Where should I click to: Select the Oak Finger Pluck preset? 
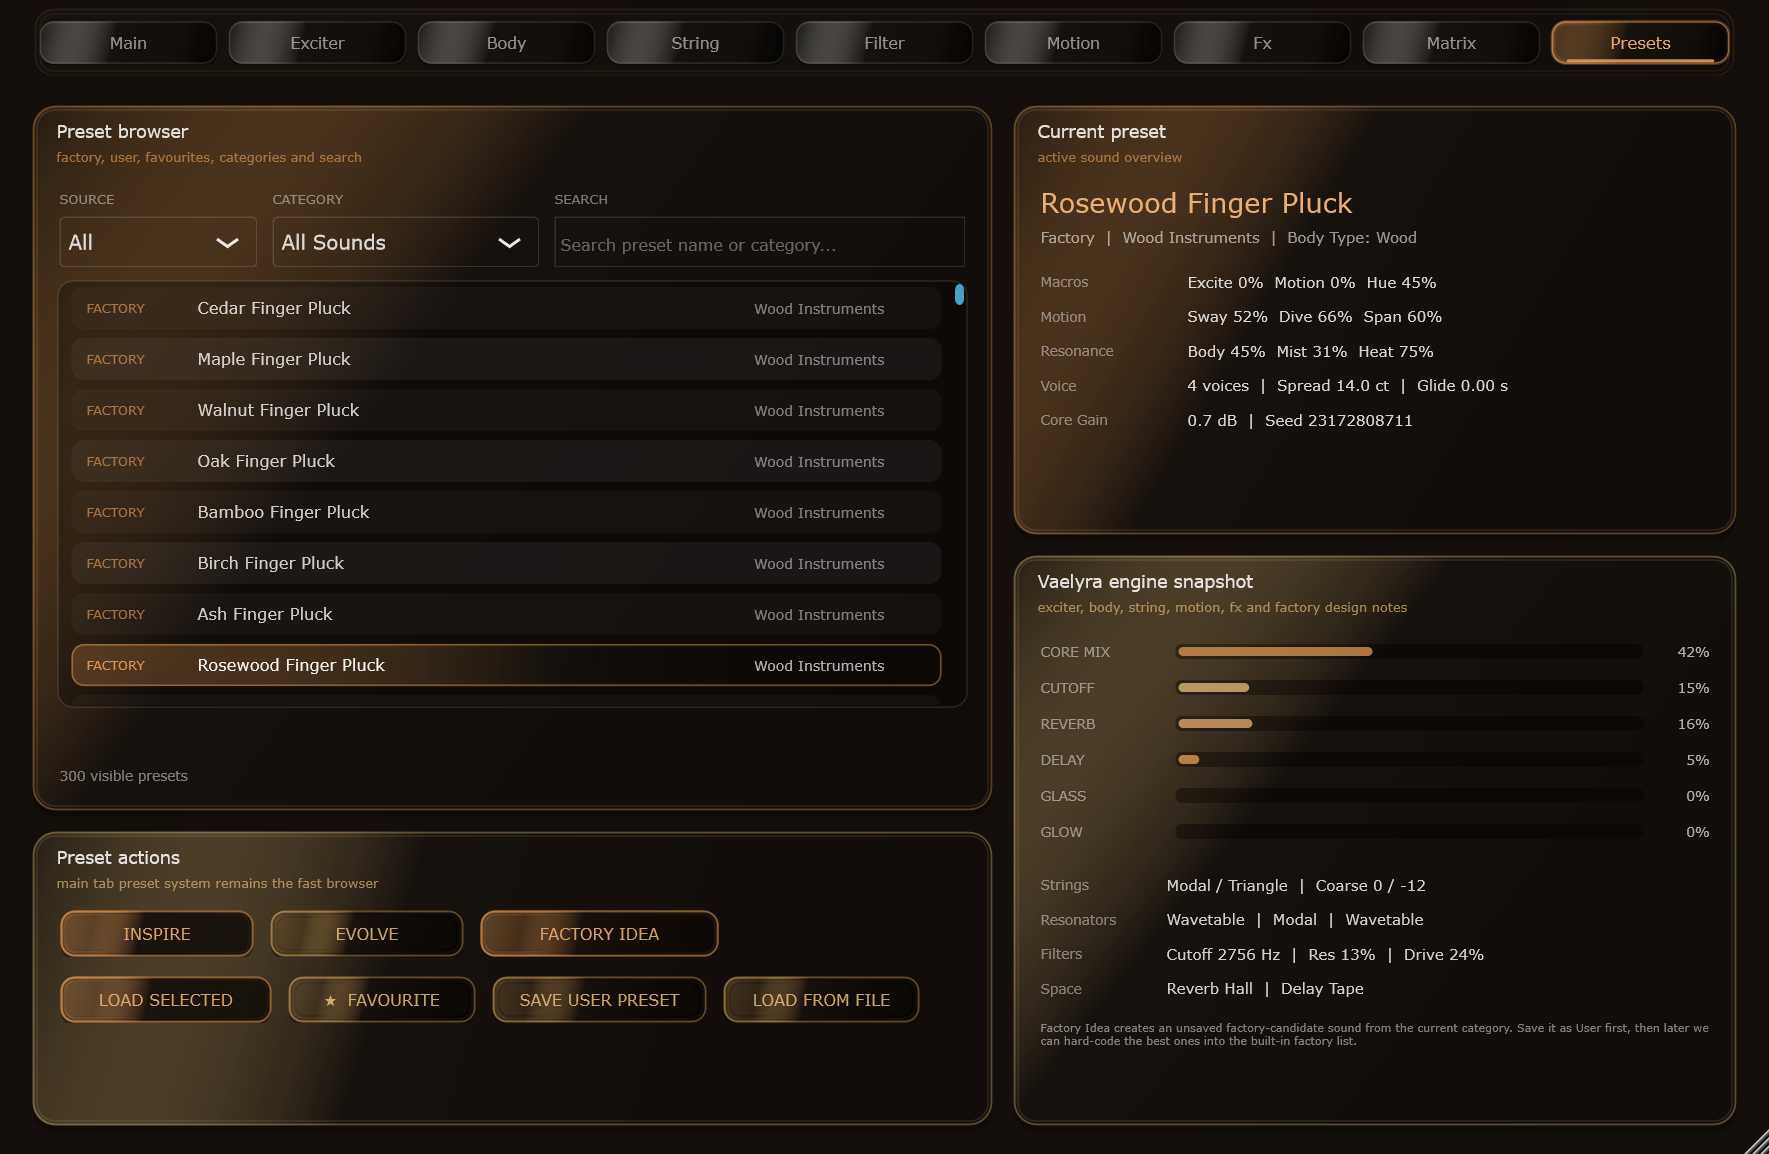point(506,461)
